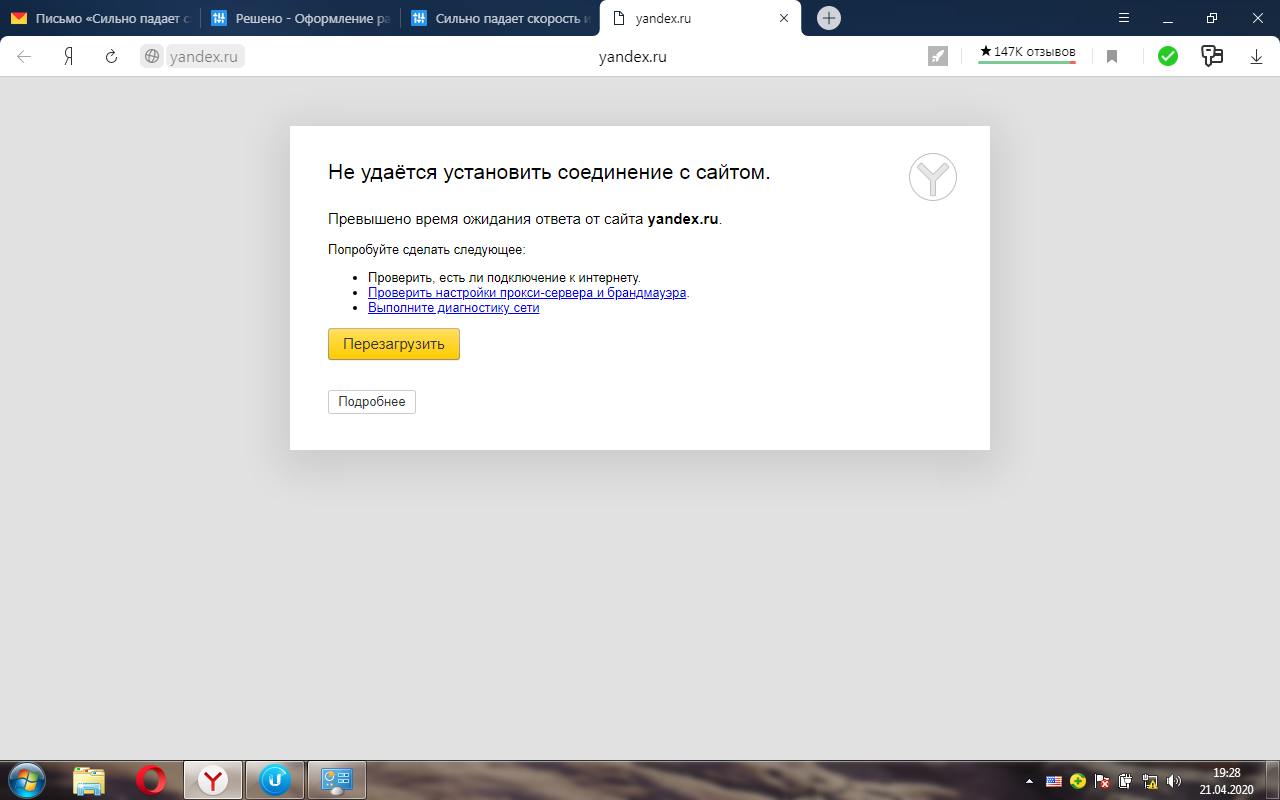Open the 147K отзывов site rating
Screen dimensions: 1280x800
[x=1027, y=52]
